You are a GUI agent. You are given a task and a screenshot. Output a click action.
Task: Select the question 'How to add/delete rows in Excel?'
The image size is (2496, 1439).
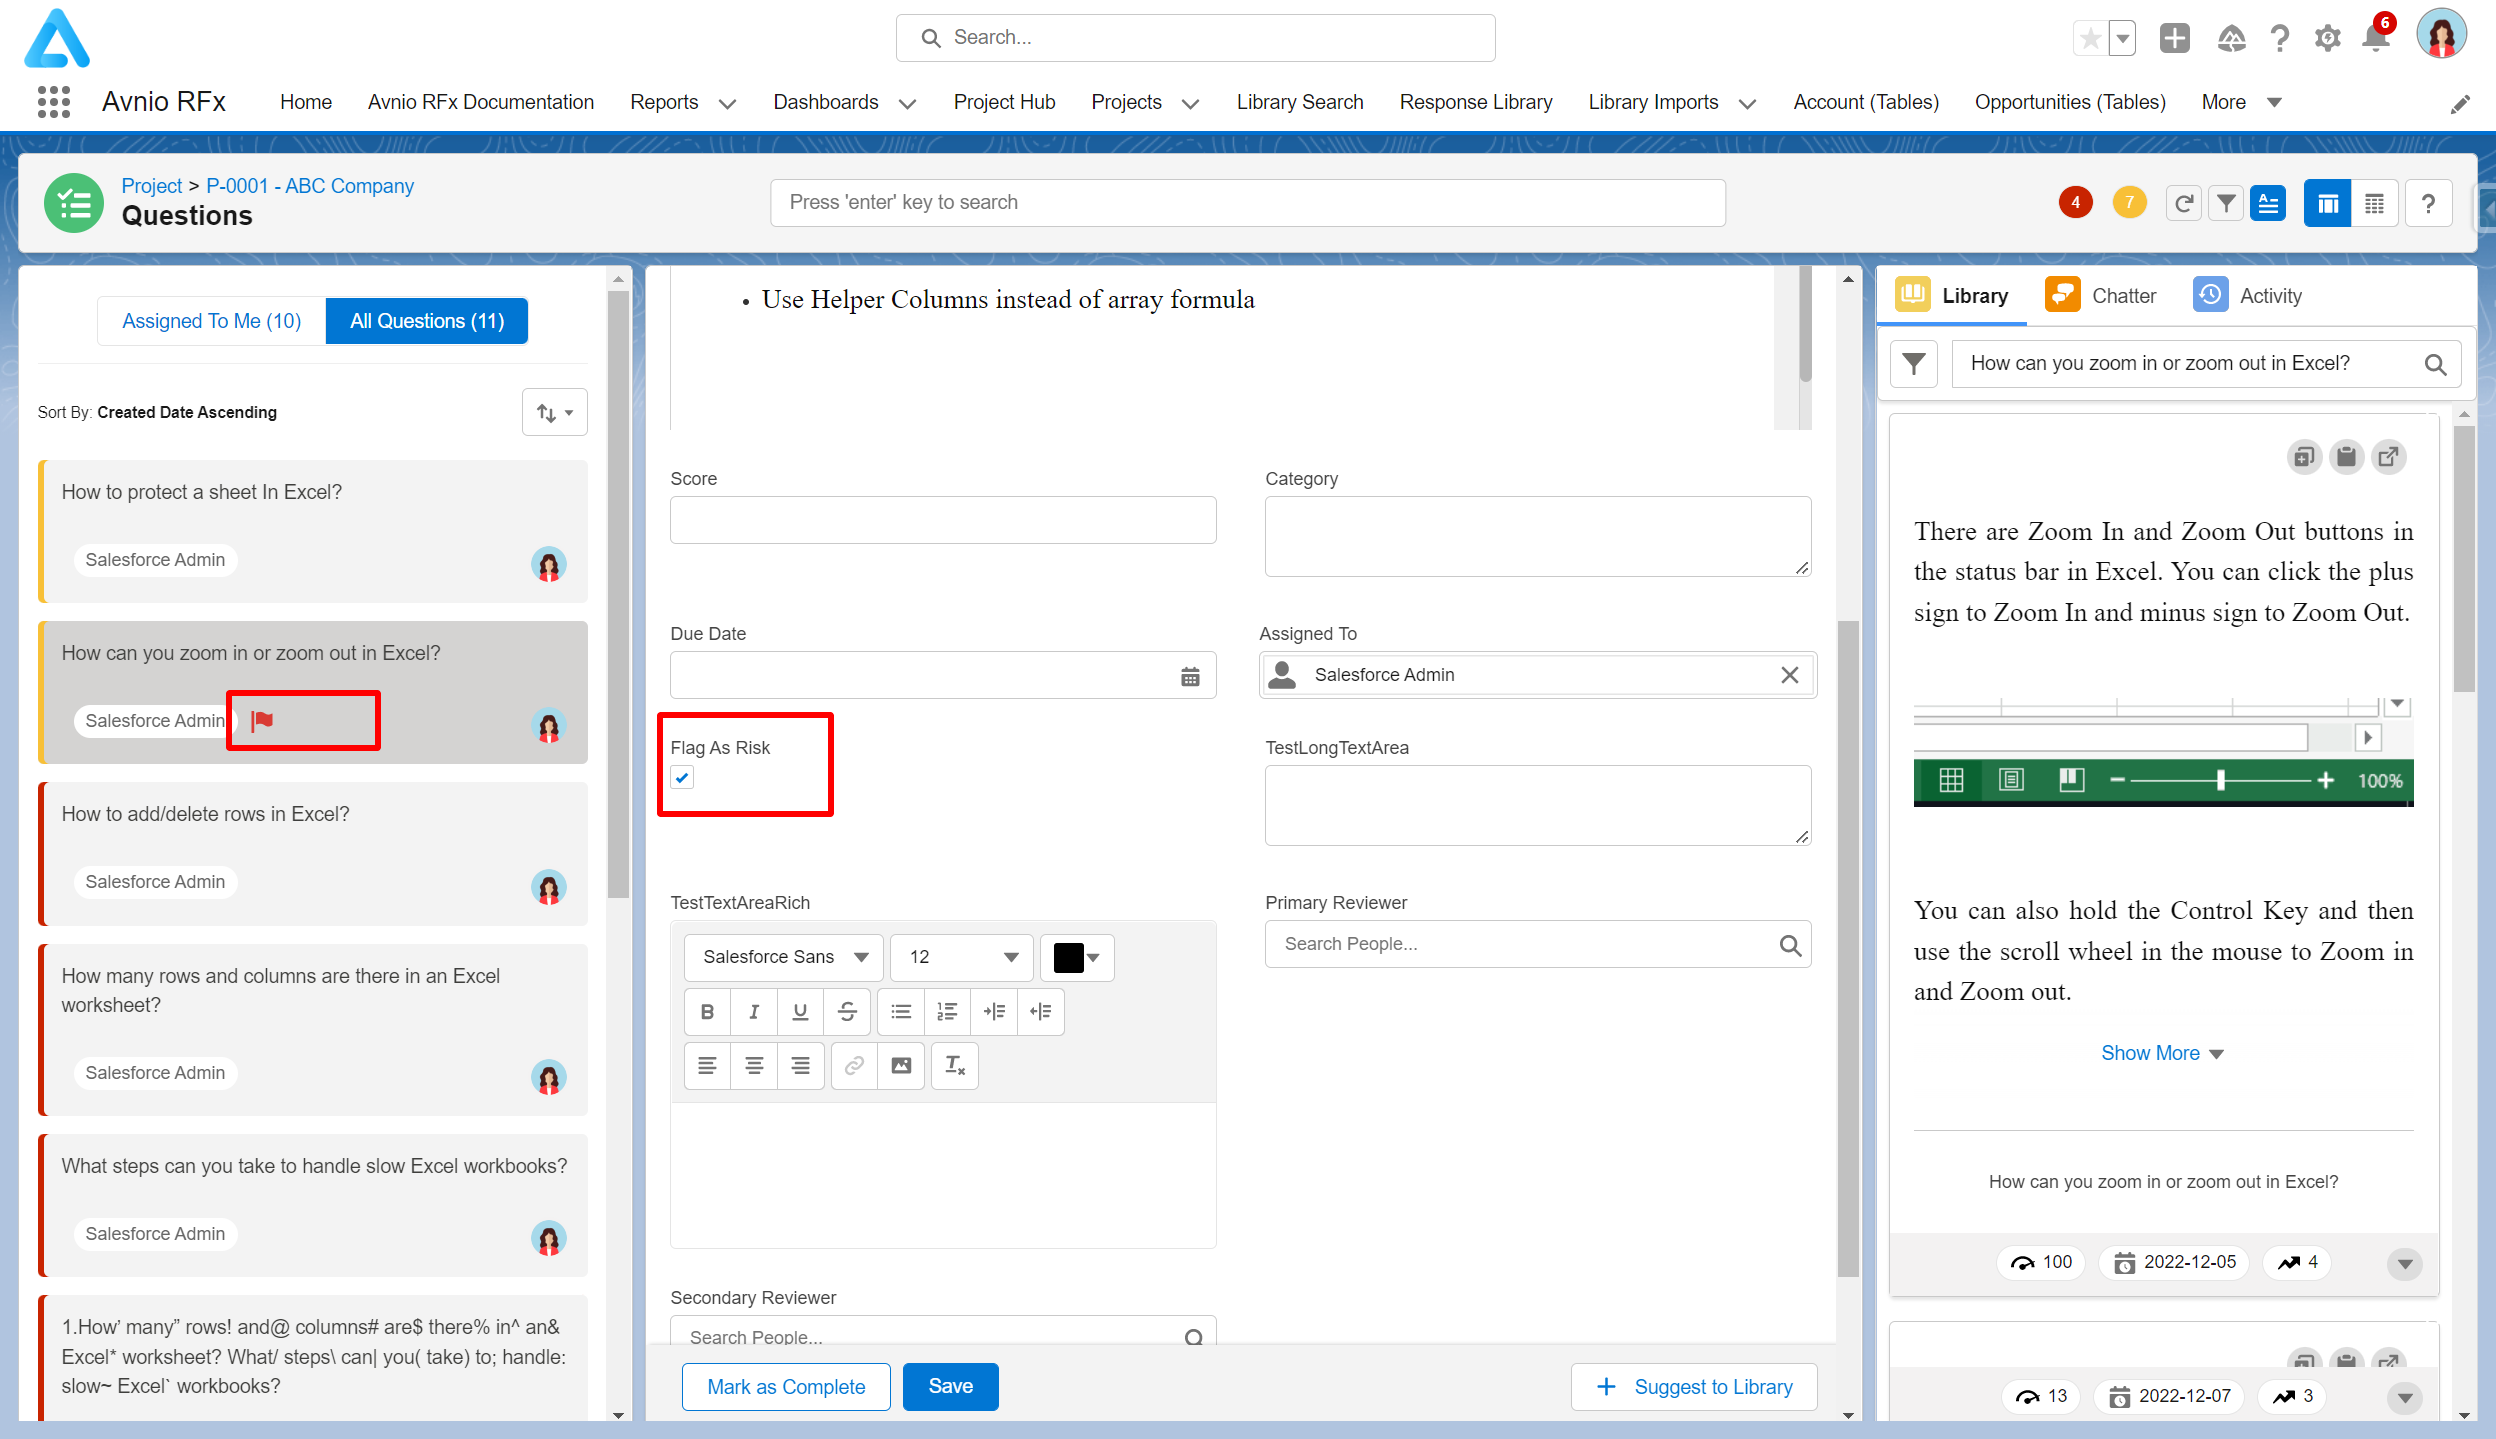coord(313,853)
